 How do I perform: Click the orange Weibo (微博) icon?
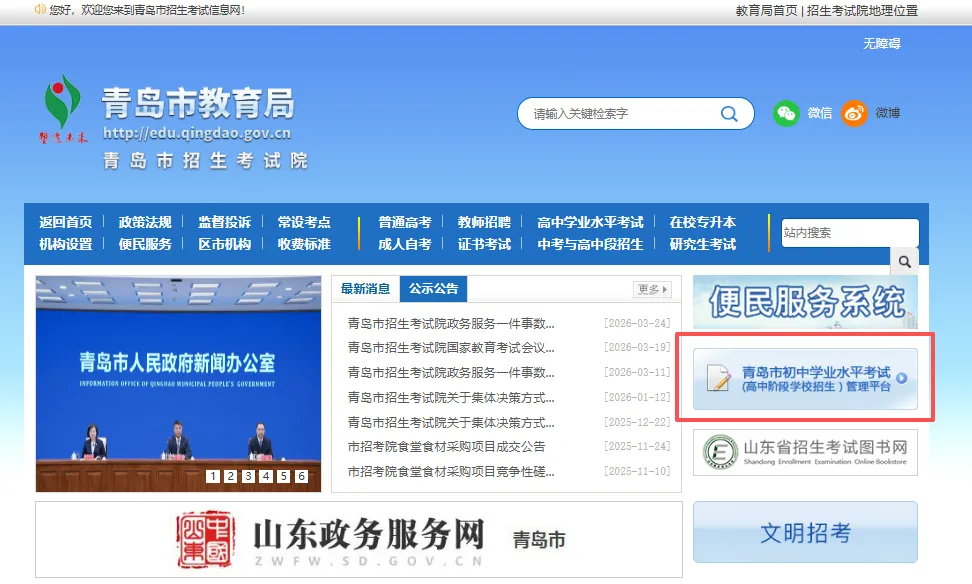click(854, 114)
